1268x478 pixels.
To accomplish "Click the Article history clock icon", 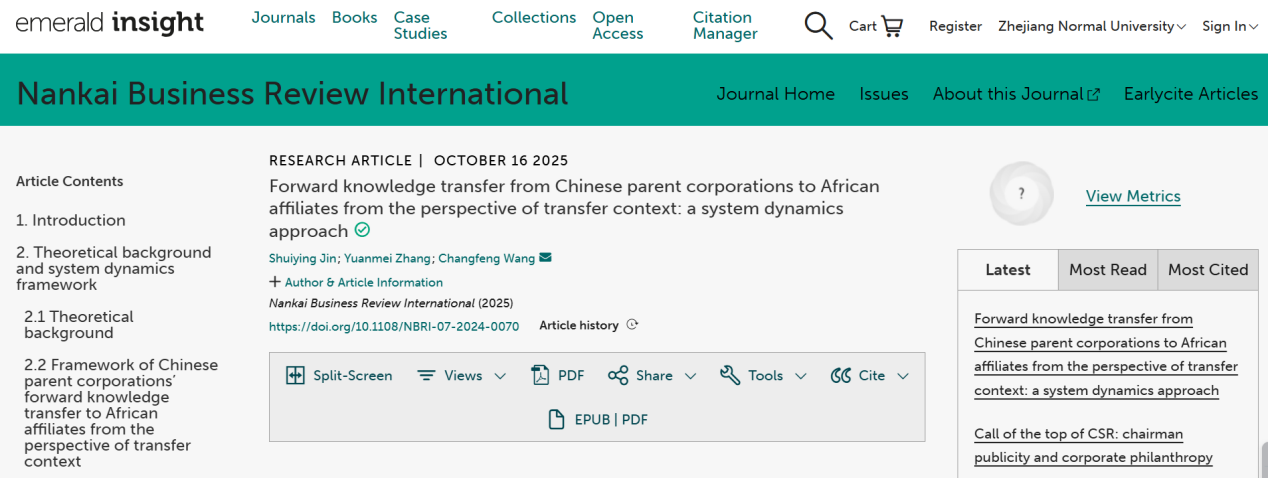I will 632,325.
